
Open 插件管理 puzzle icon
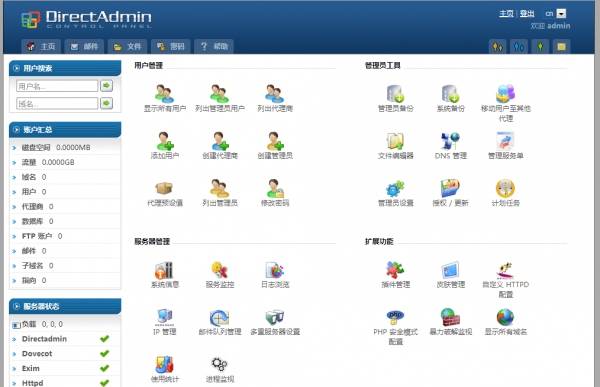[395, 270]
